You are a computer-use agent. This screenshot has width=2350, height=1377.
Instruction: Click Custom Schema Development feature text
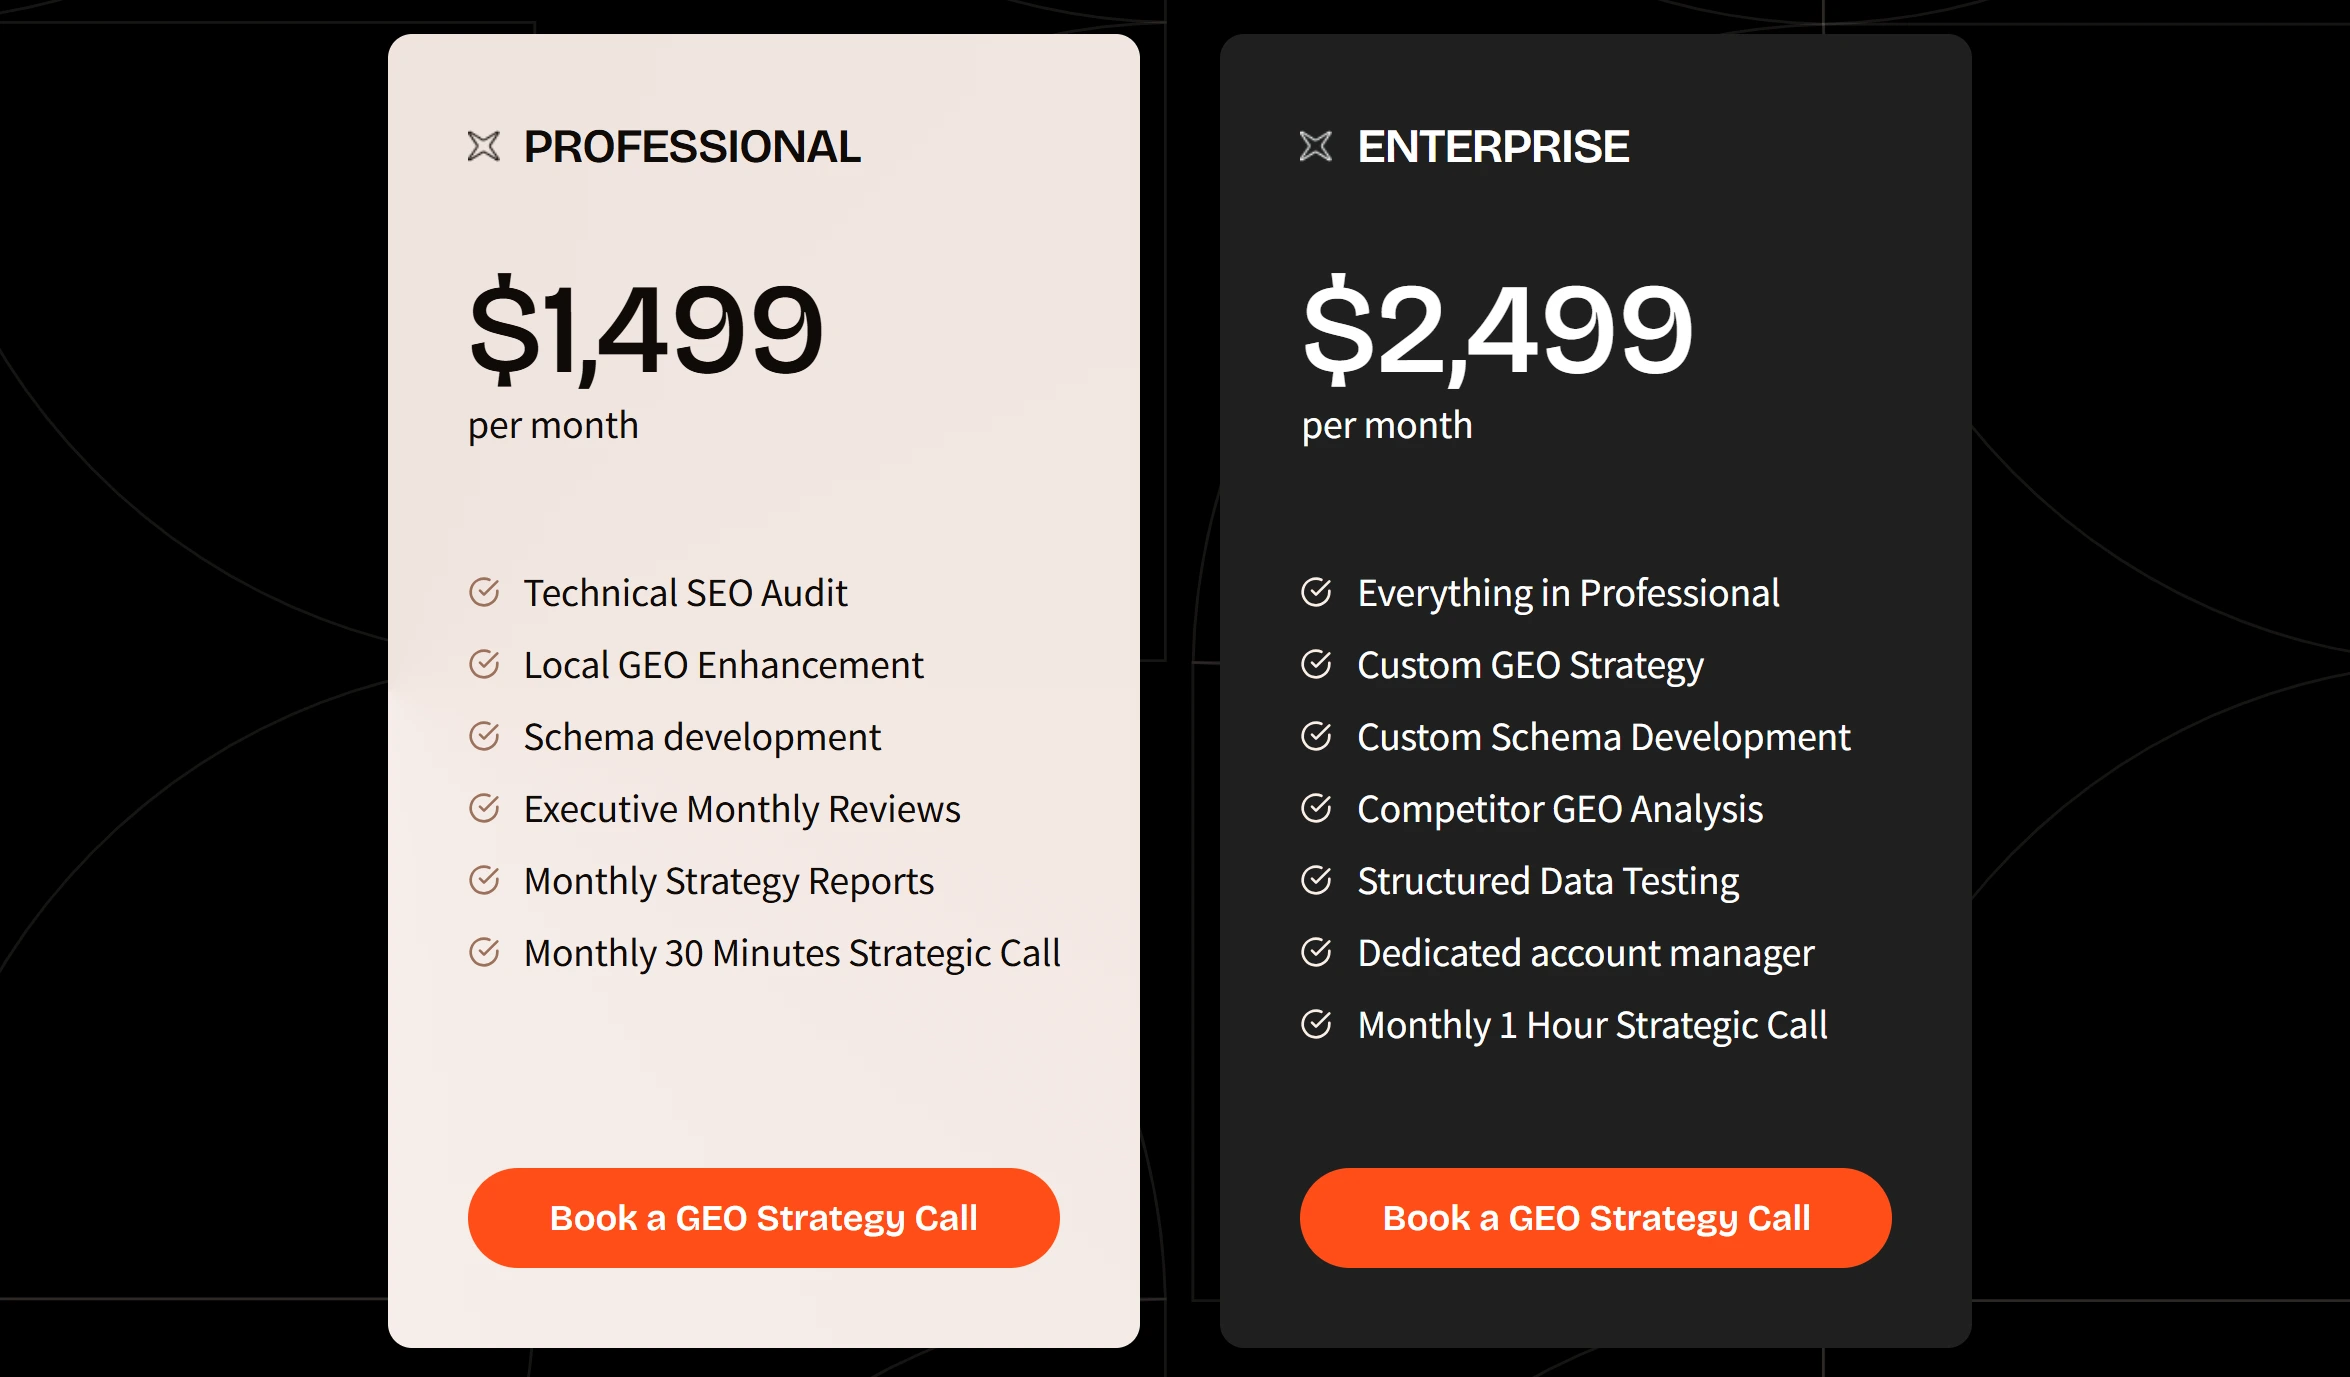pos(1603,737)
